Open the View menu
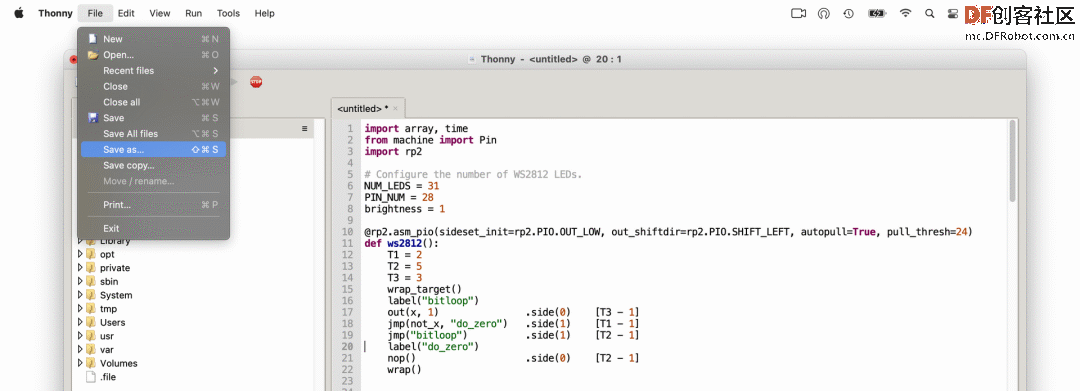 (160, 13)
